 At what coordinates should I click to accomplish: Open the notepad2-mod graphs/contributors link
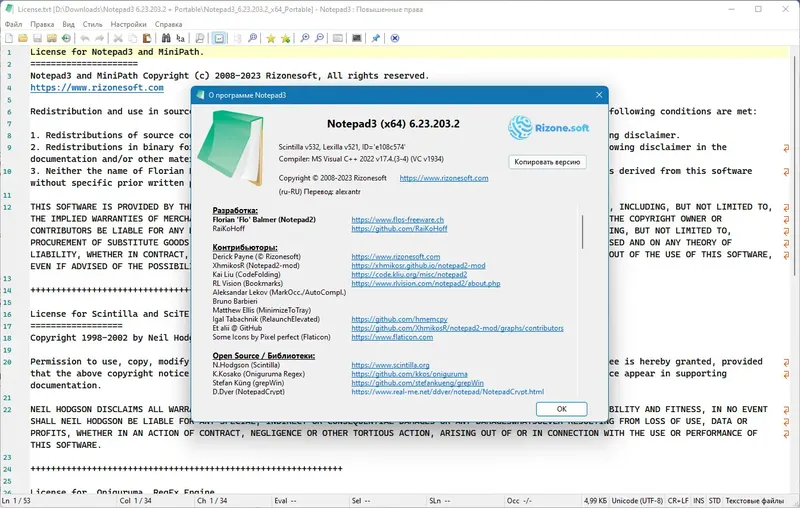(458, 328)
